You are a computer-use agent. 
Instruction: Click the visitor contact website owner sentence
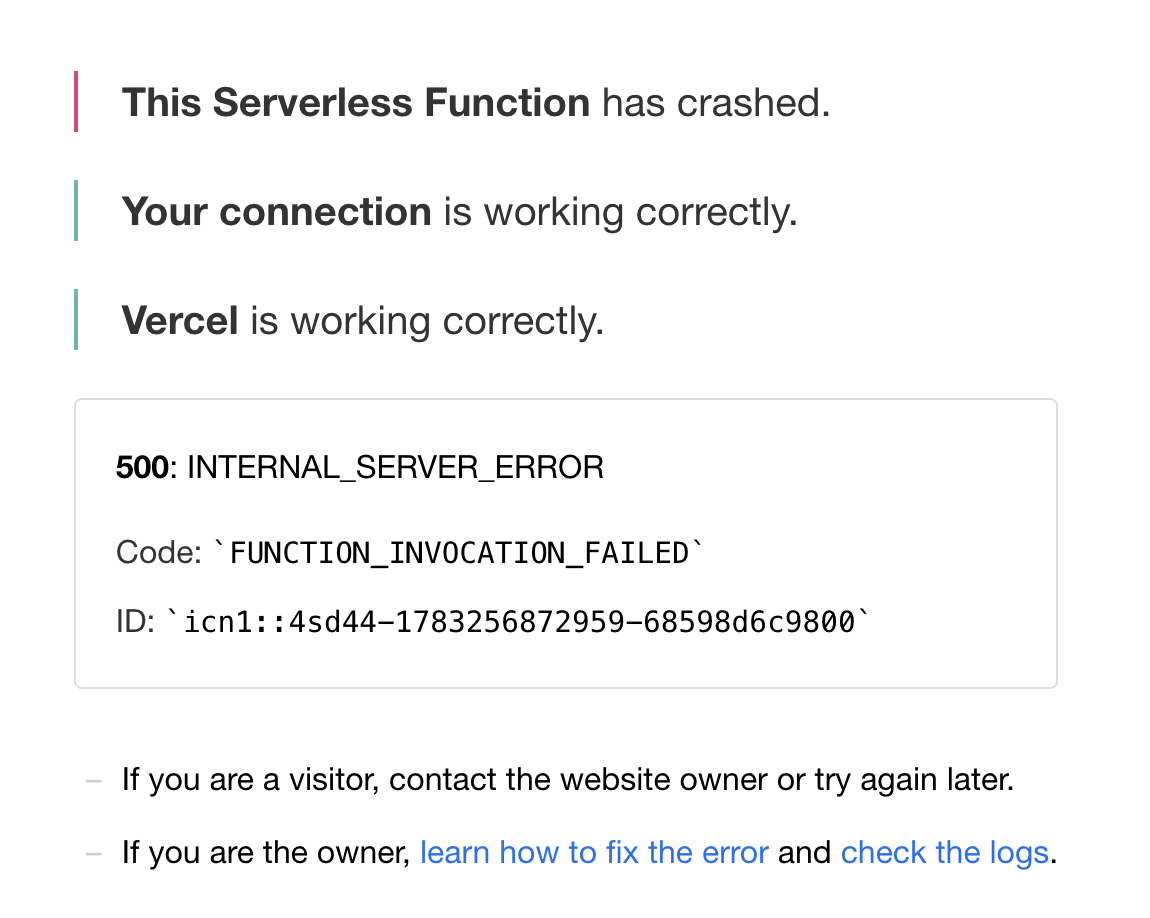tap(568, 780)
